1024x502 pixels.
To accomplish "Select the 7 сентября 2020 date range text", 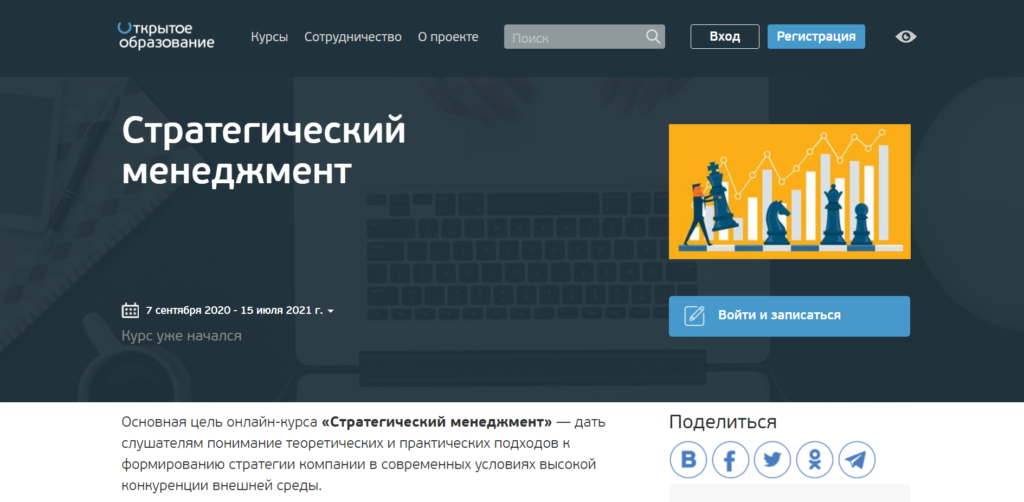I will 234,311.
